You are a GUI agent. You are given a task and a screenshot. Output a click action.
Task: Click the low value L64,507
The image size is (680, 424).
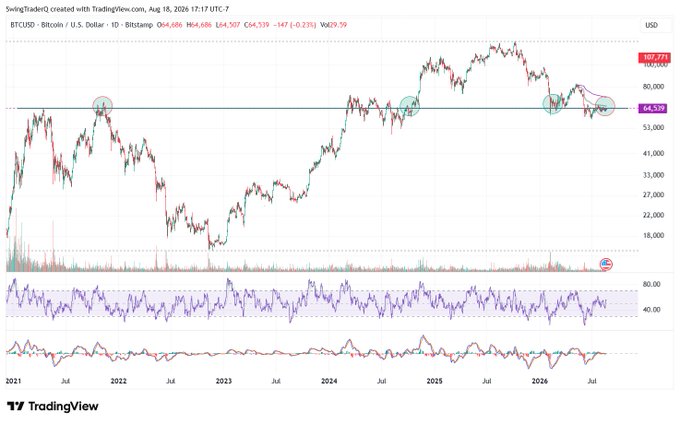228,25
